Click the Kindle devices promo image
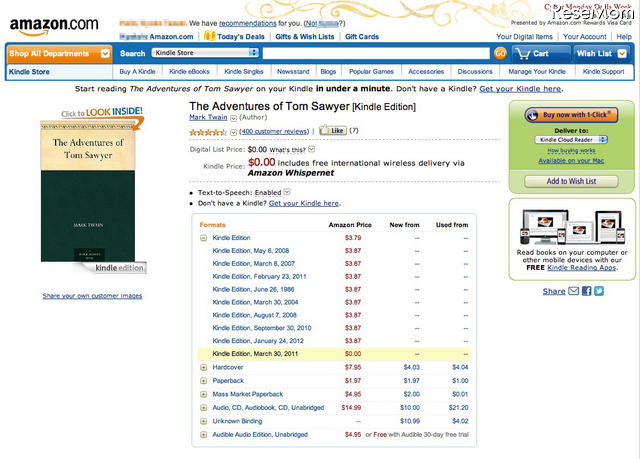 click(x=572, y=226)
